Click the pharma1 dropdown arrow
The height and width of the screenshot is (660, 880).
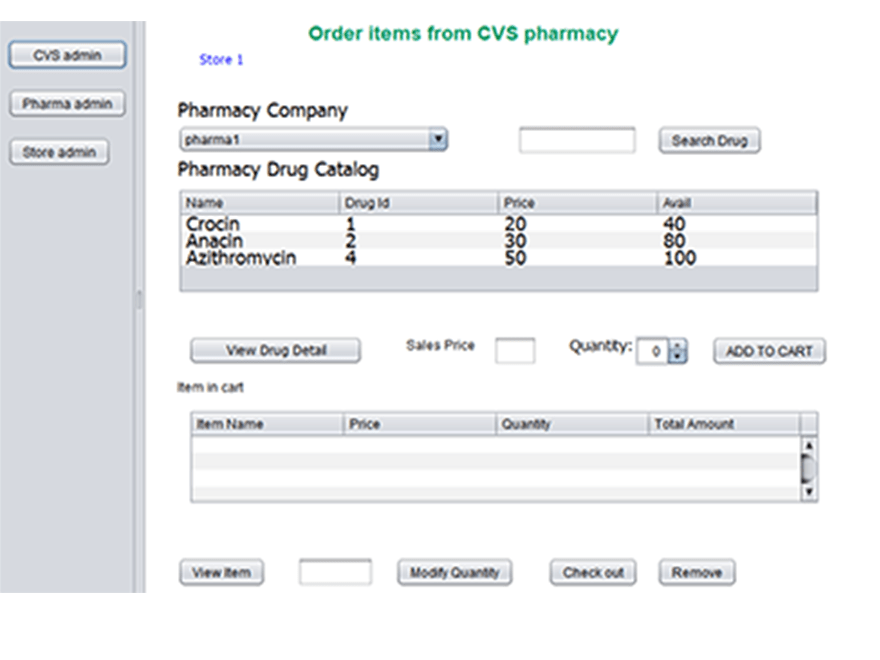[x=438, y=139]
